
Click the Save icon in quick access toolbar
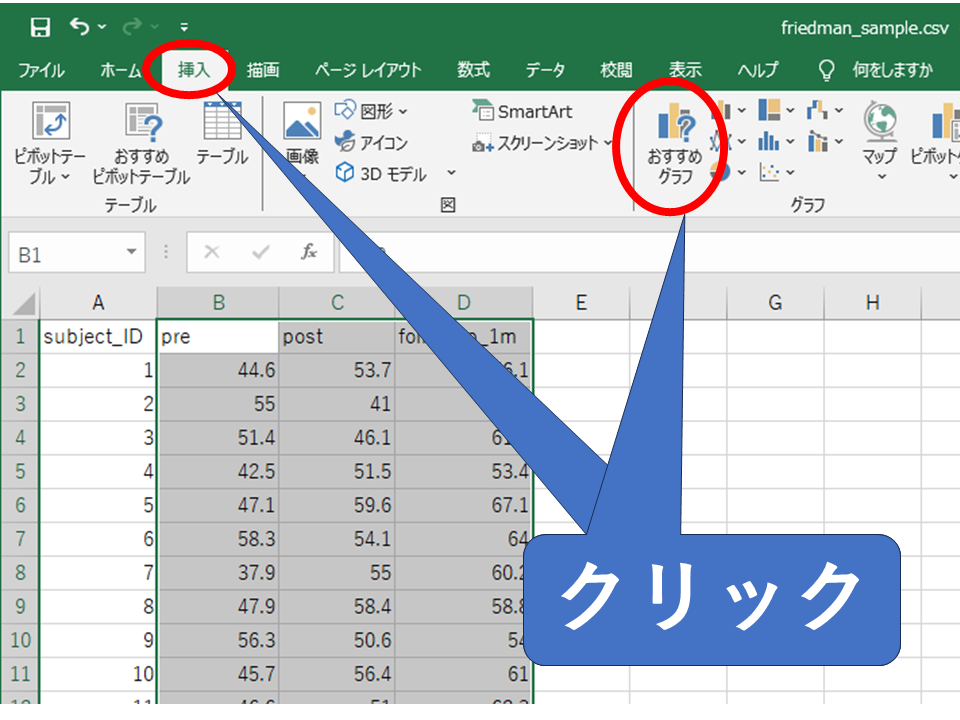40,28
